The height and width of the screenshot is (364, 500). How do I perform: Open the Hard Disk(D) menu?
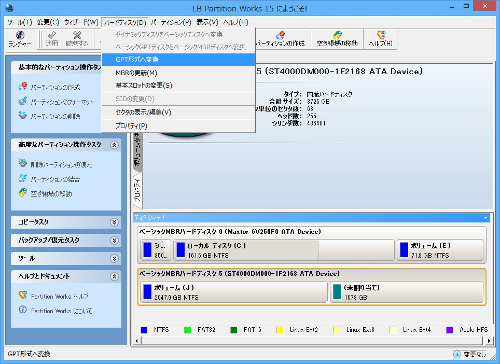coord(125,22)
